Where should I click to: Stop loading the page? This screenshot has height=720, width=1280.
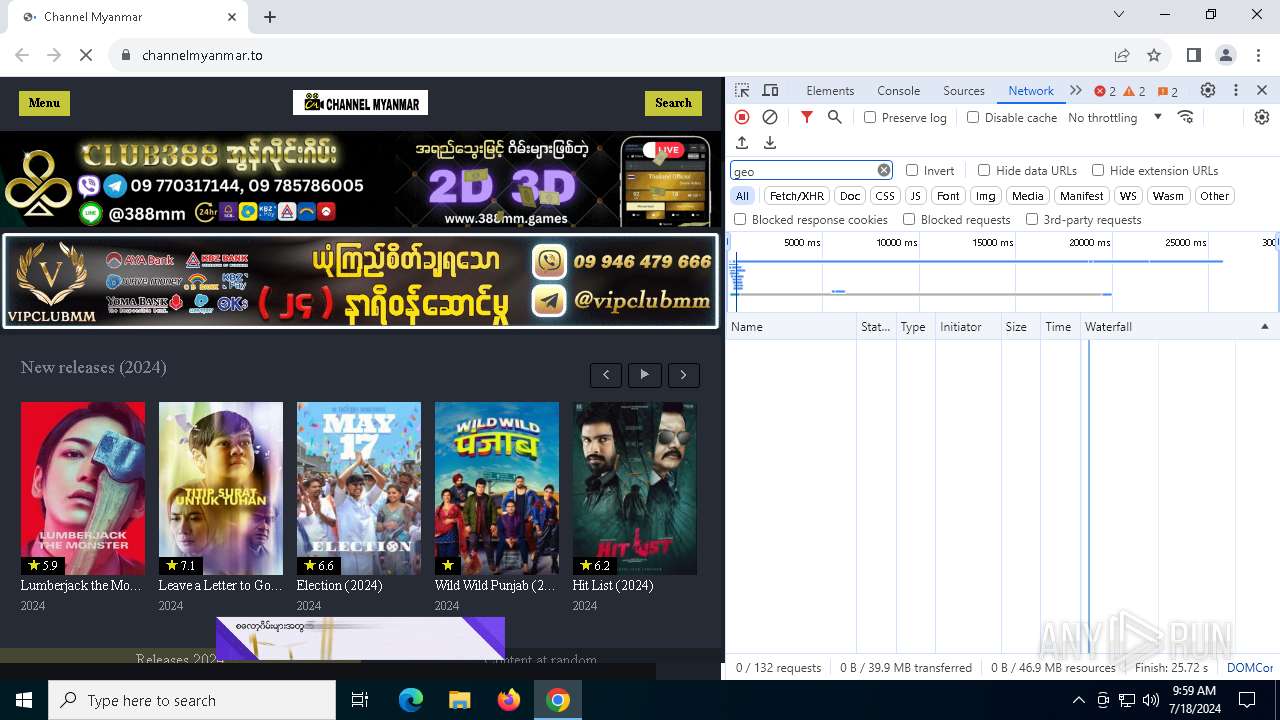[86, 55]
